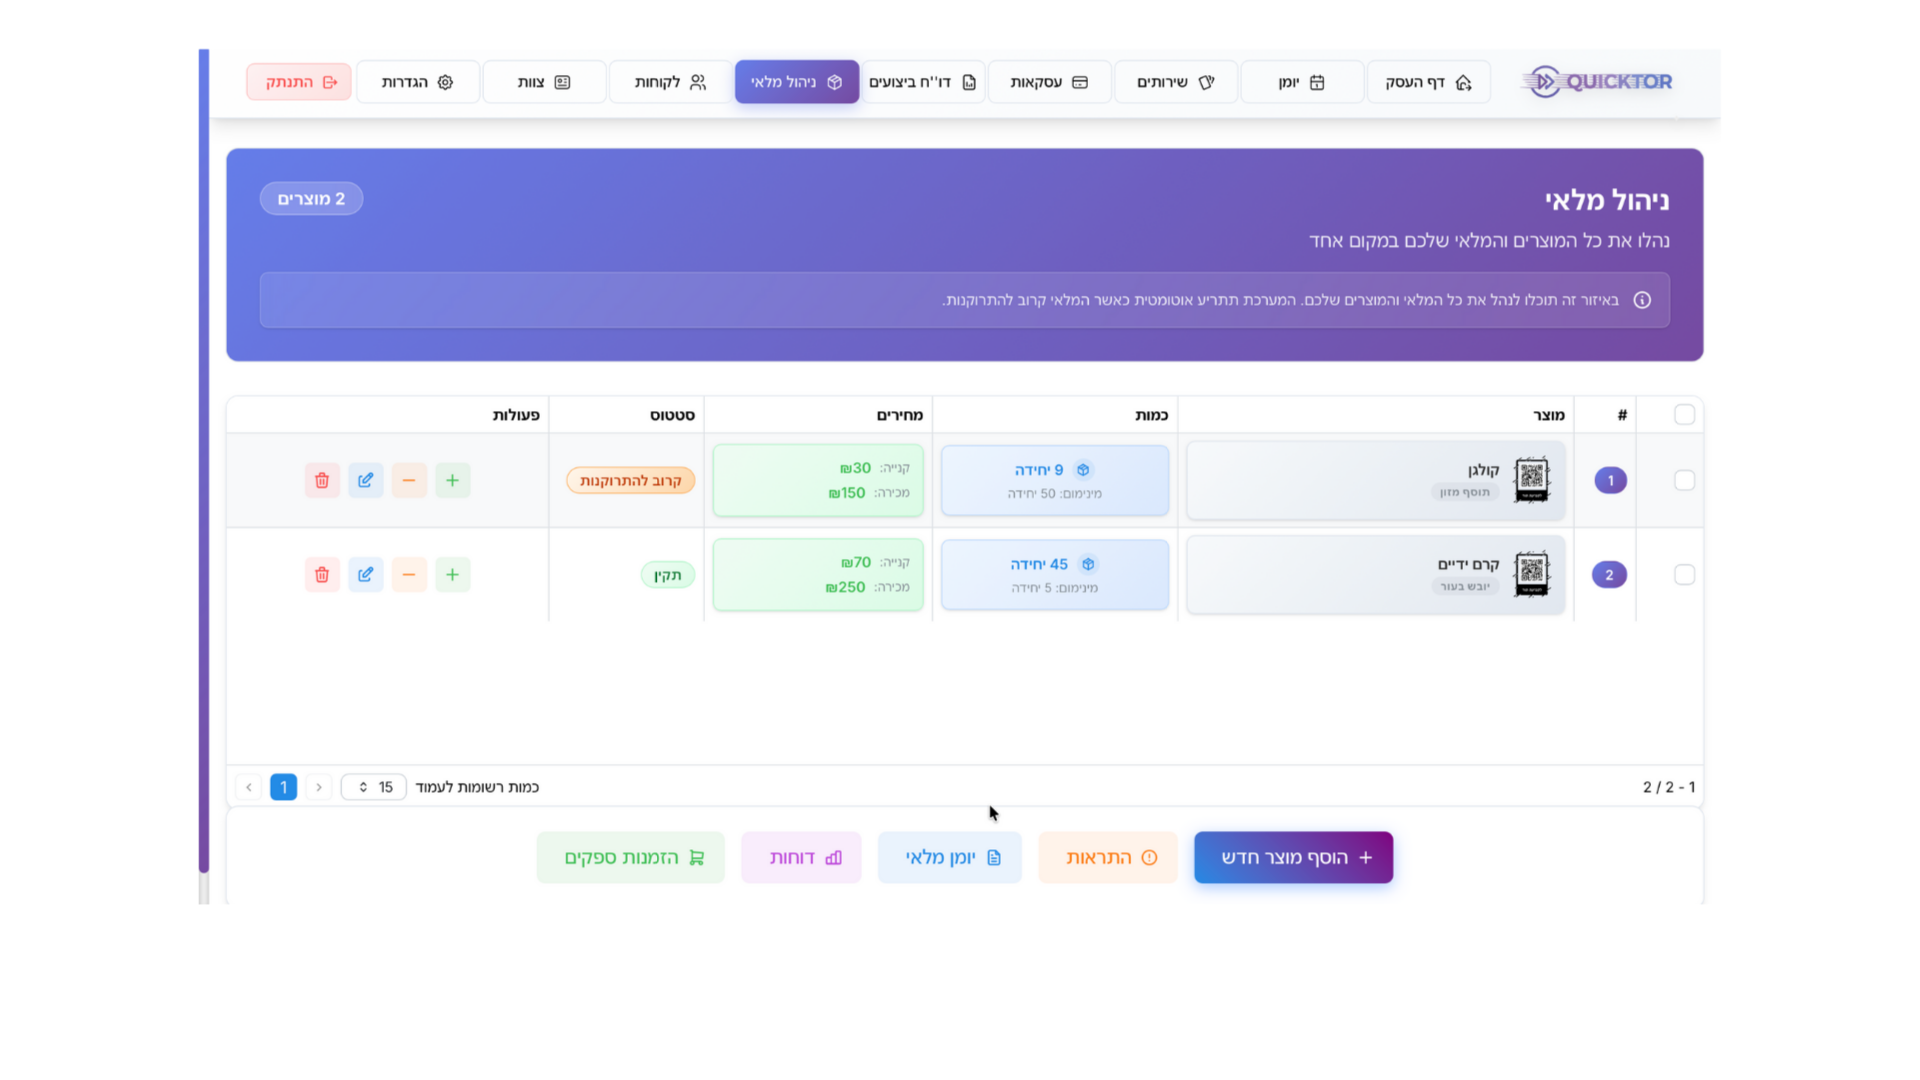
Task: Open the הזמנות ספקים button
Action: tap(631, 857)
